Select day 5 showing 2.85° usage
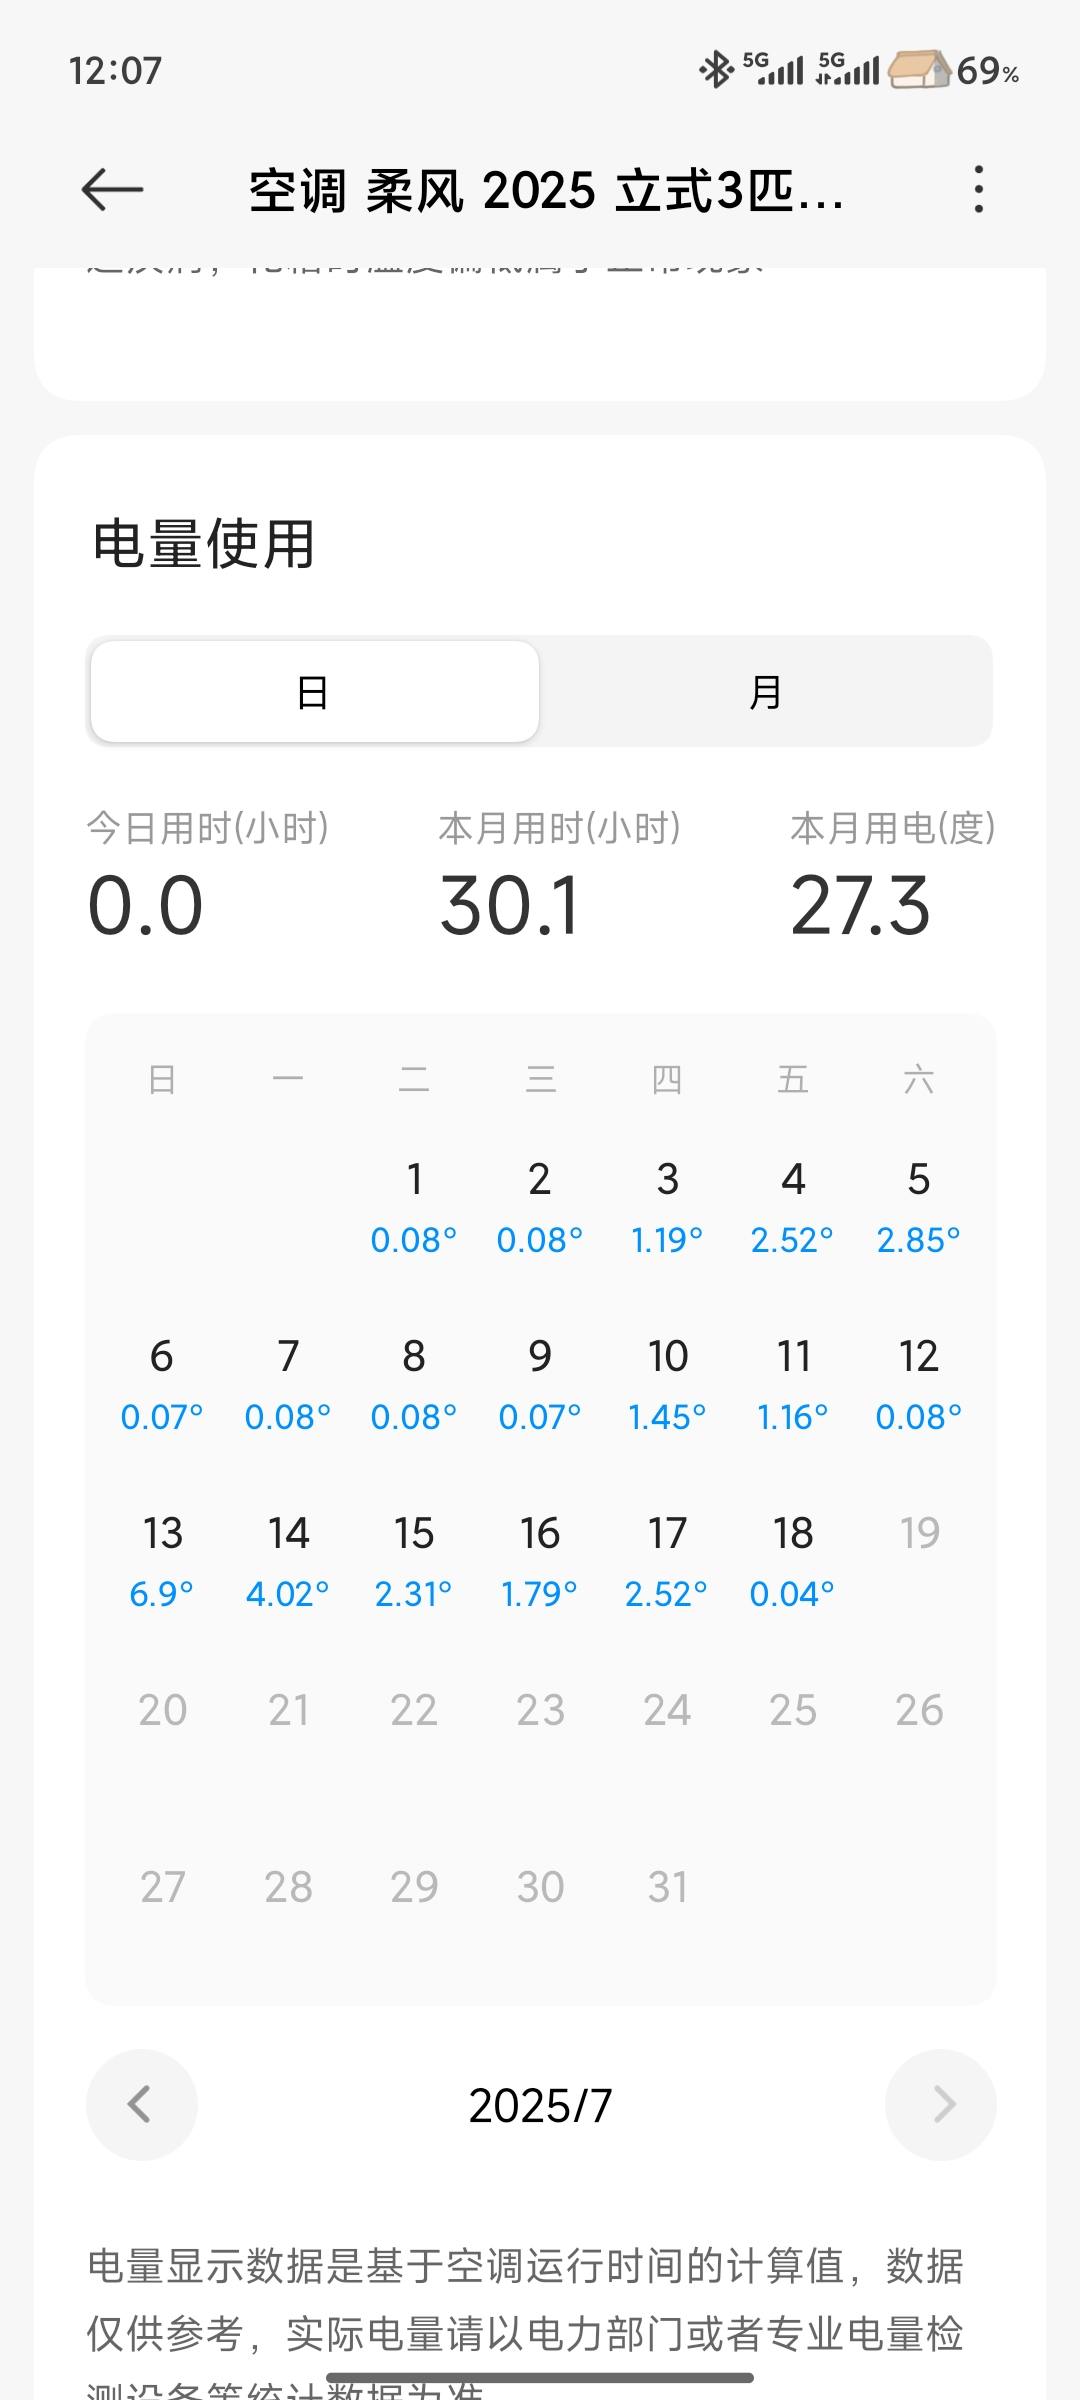1080x2400 pixels. tap(918, 1206)
